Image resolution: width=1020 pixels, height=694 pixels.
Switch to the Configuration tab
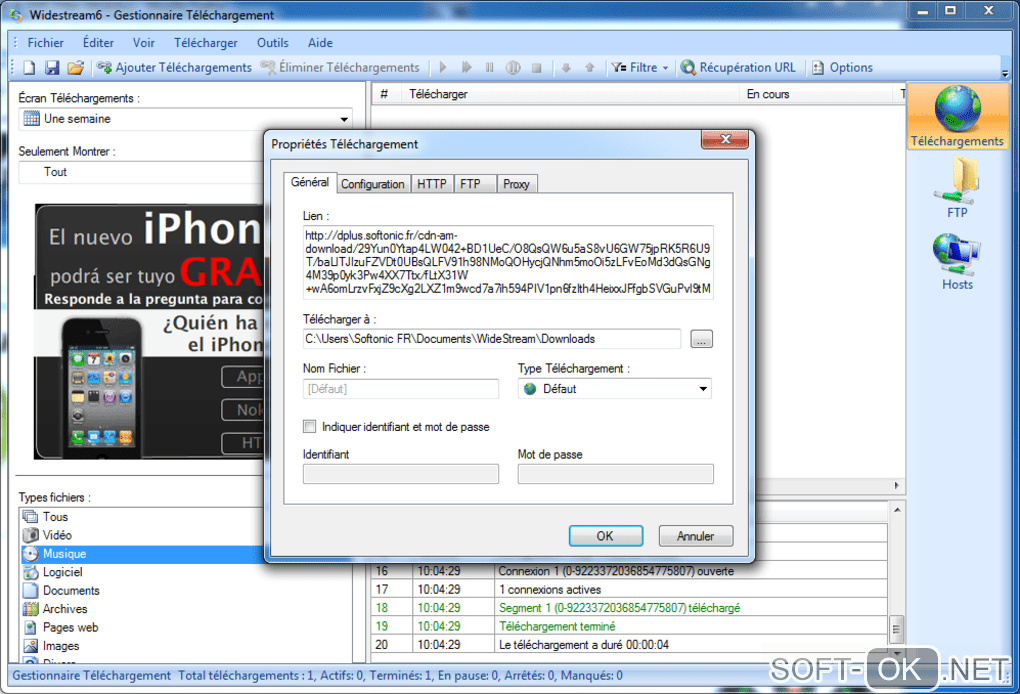[x=373, y=184]
